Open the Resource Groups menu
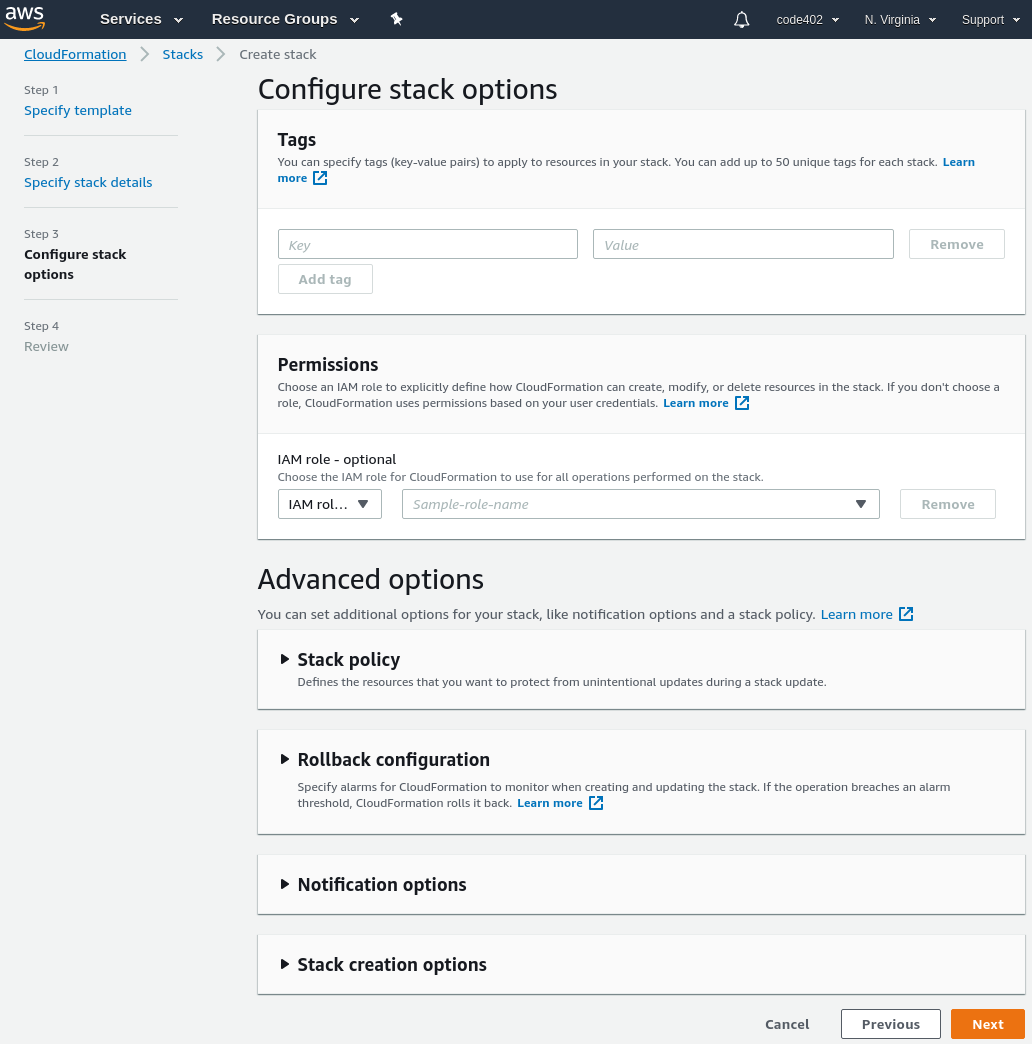The width and height of the screenshot is (1032, 1044). pos(285,19)
